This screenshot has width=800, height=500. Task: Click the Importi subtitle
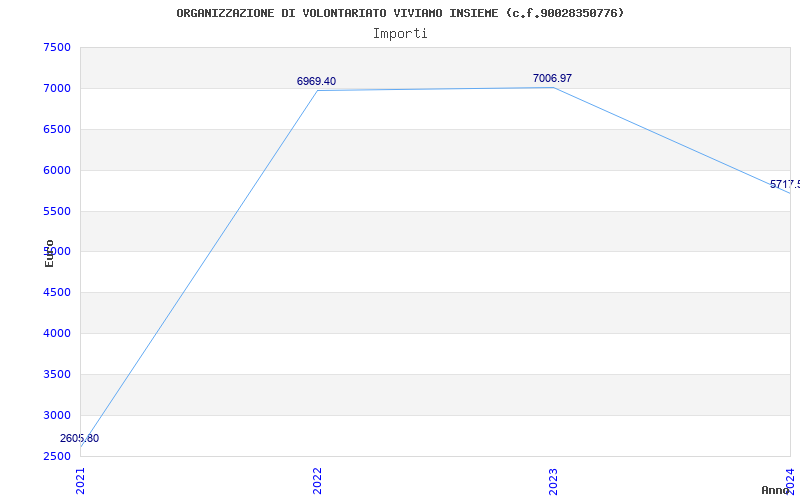coord(400,34)
